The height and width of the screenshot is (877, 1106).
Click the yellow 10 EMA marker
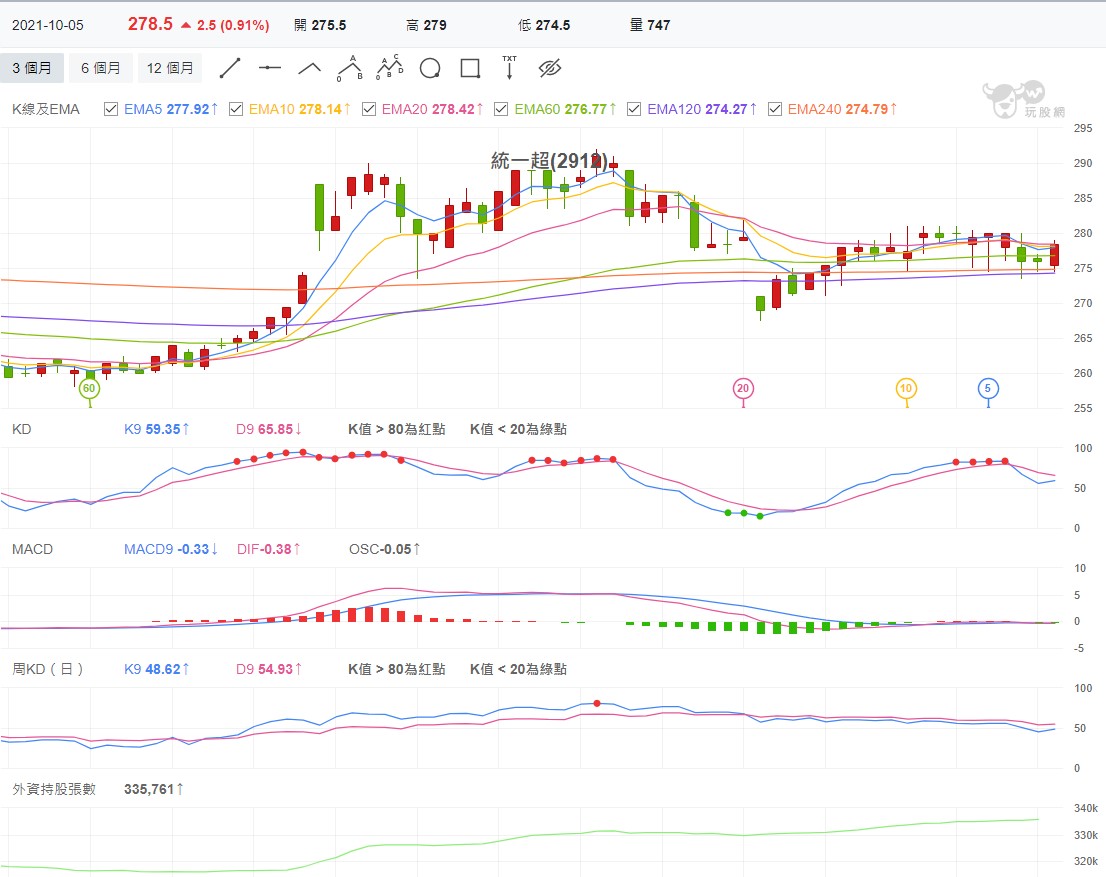[x=906, y=388]
